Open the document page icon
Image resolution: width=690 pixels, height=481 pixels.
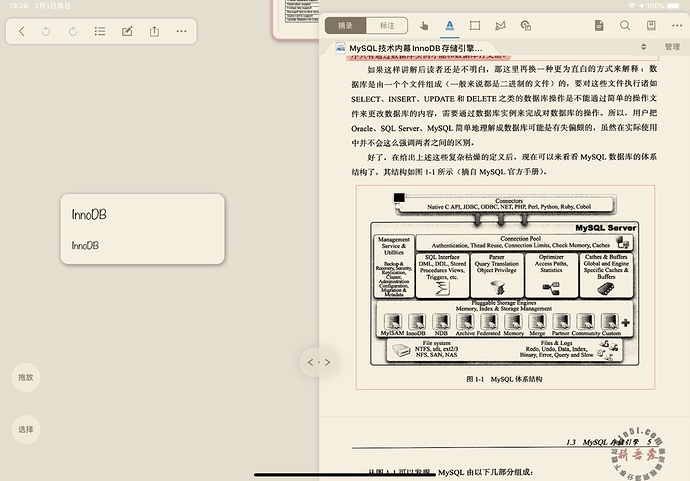[599, 26]
